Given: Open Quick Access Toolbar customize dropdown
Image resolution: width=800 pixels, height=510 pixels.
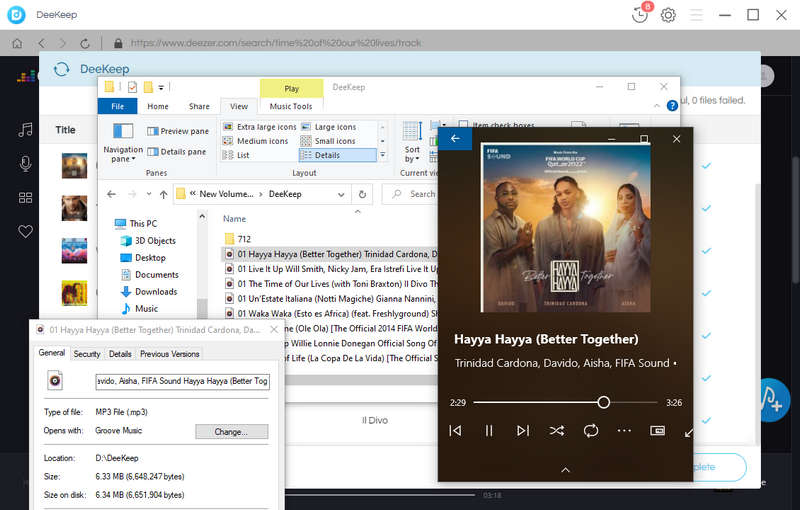Looking at the screenshot, I should click(161, 88).
